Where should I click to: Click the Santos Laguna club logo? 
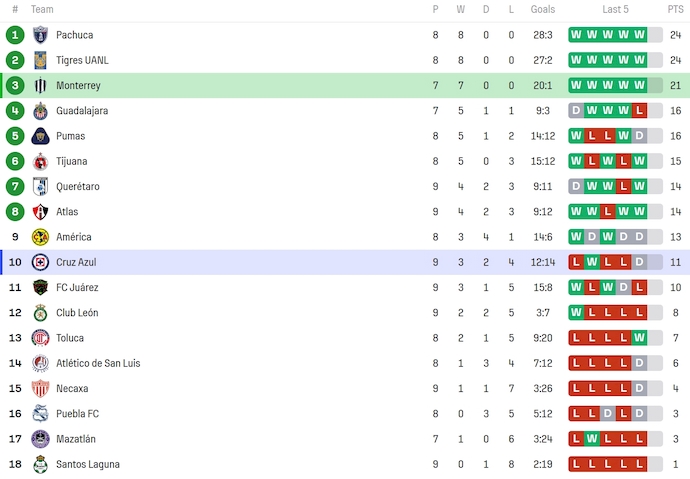tap(40, 464)
